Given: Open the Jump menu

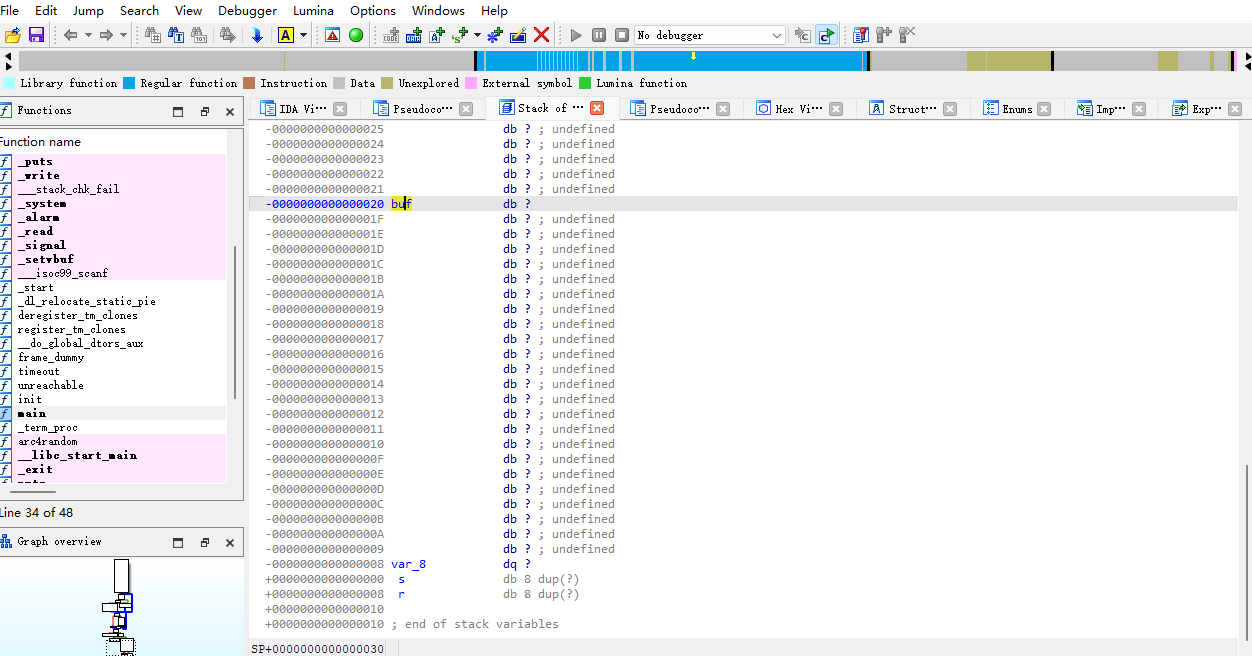Looking at the screenshot, I should pos(88,10).
